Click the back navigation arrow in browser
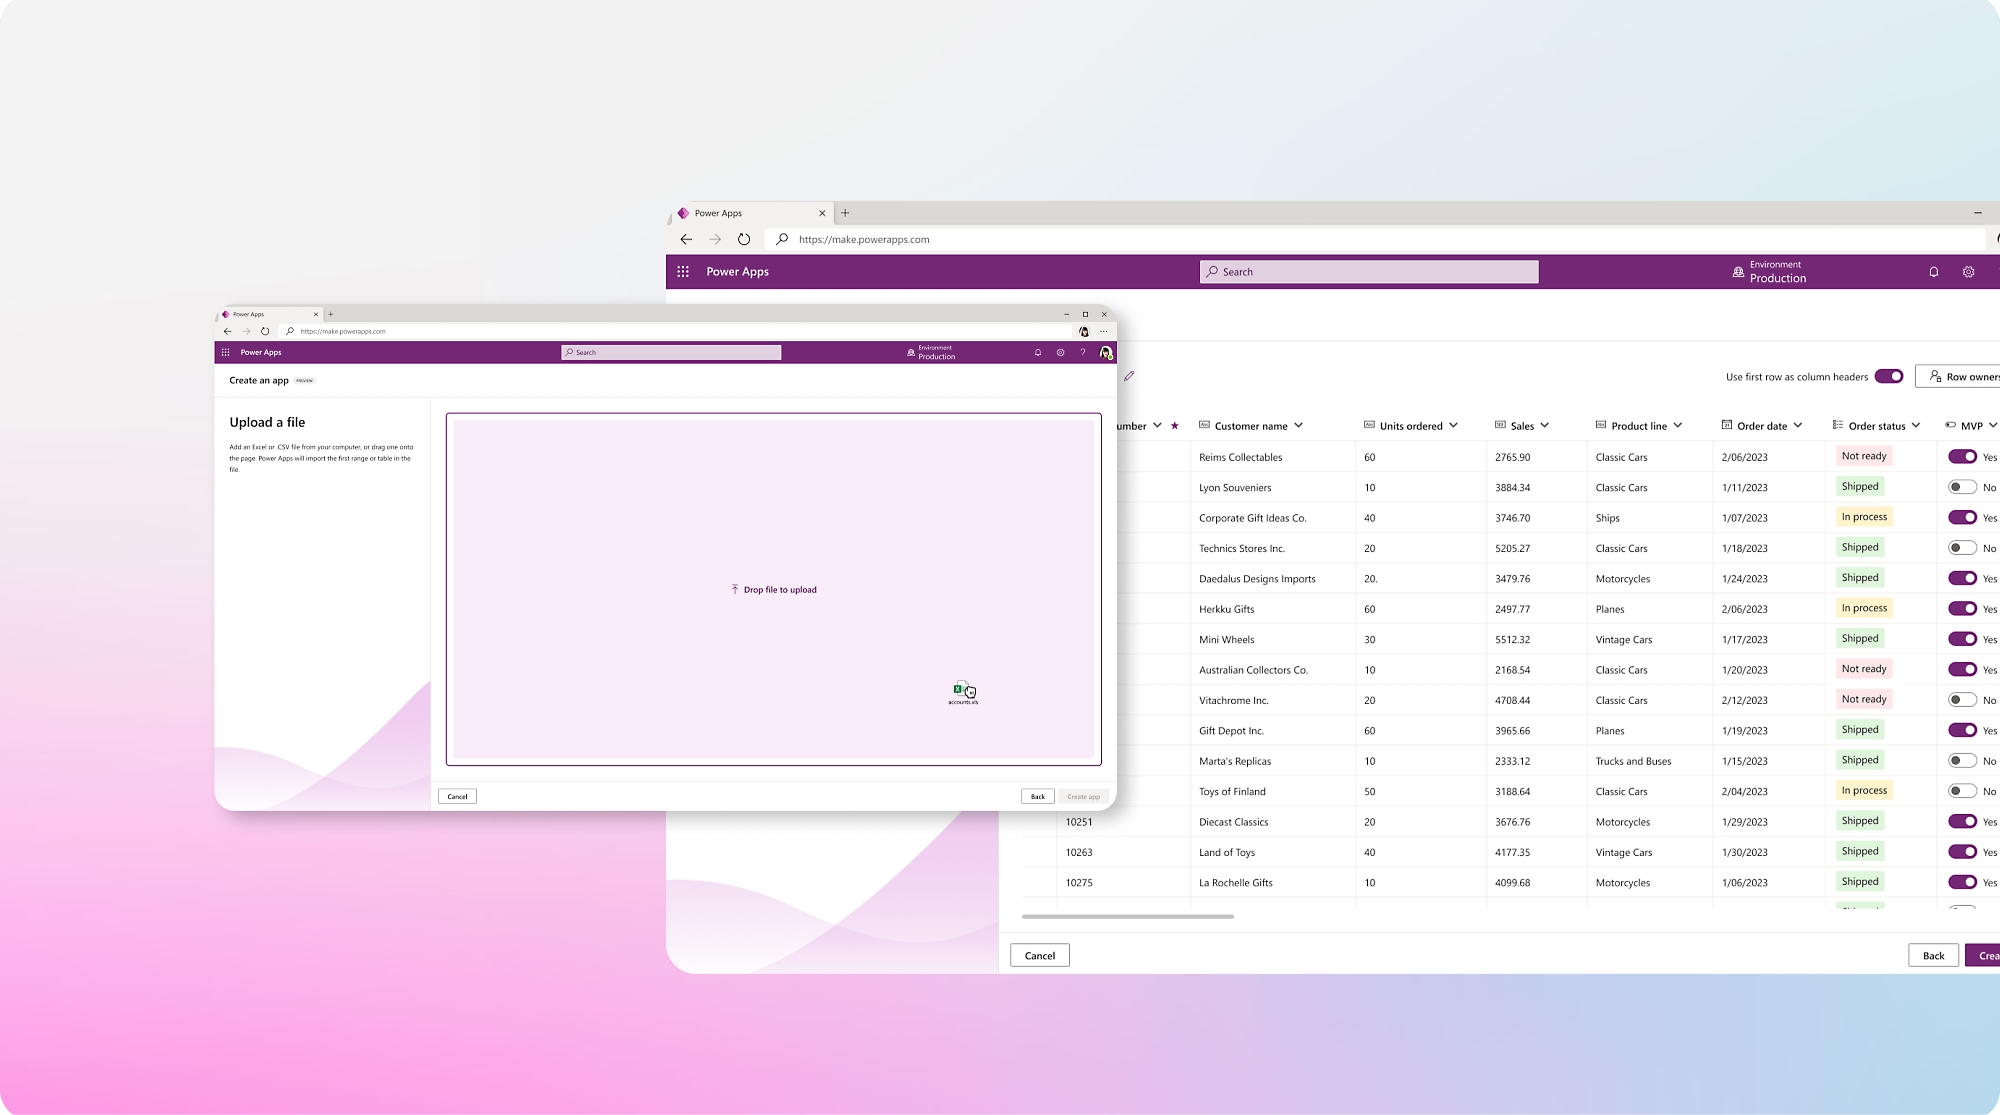The width and height of the screenshot is (2000, 1115). [685, 238]
